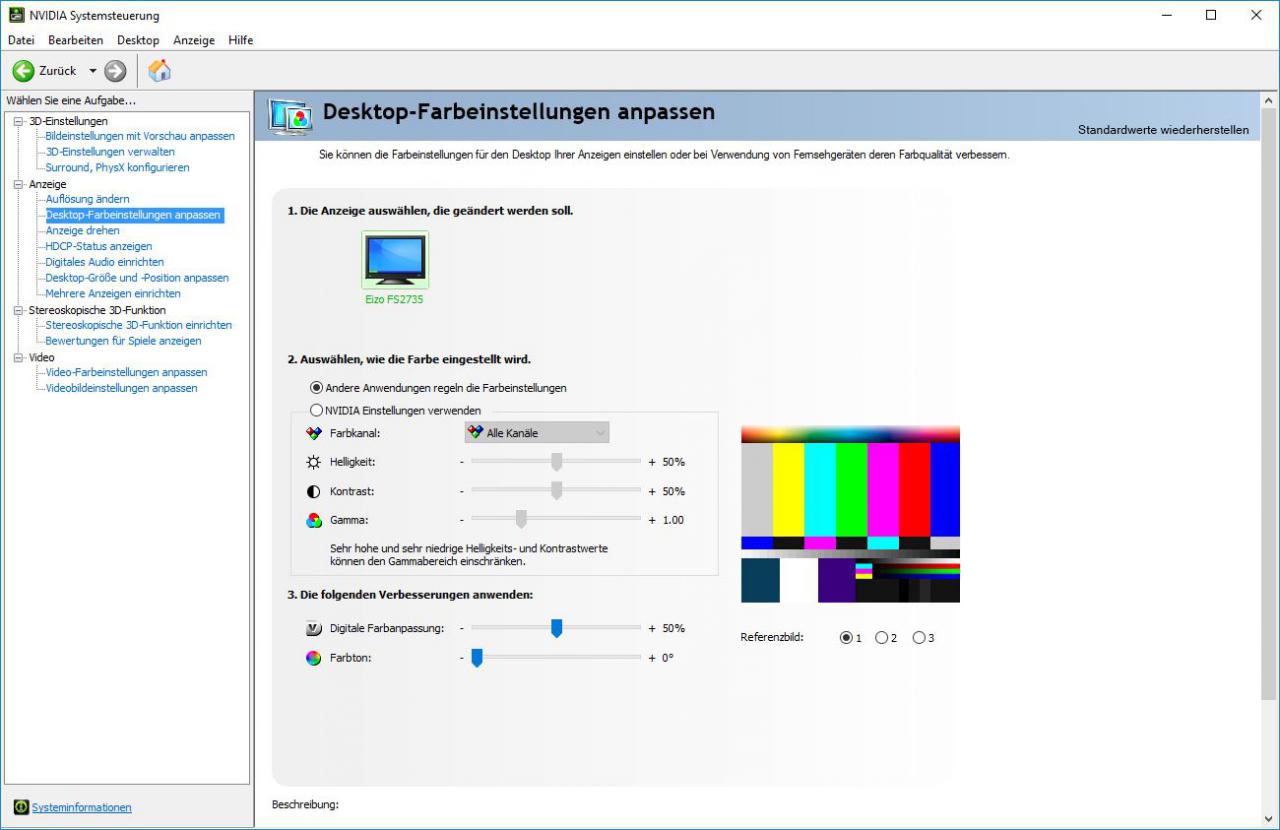Screen dimensions: 1280x830
Task: Open the Hilfe menu
Action: pyautogui.click(x=241, y=40)
